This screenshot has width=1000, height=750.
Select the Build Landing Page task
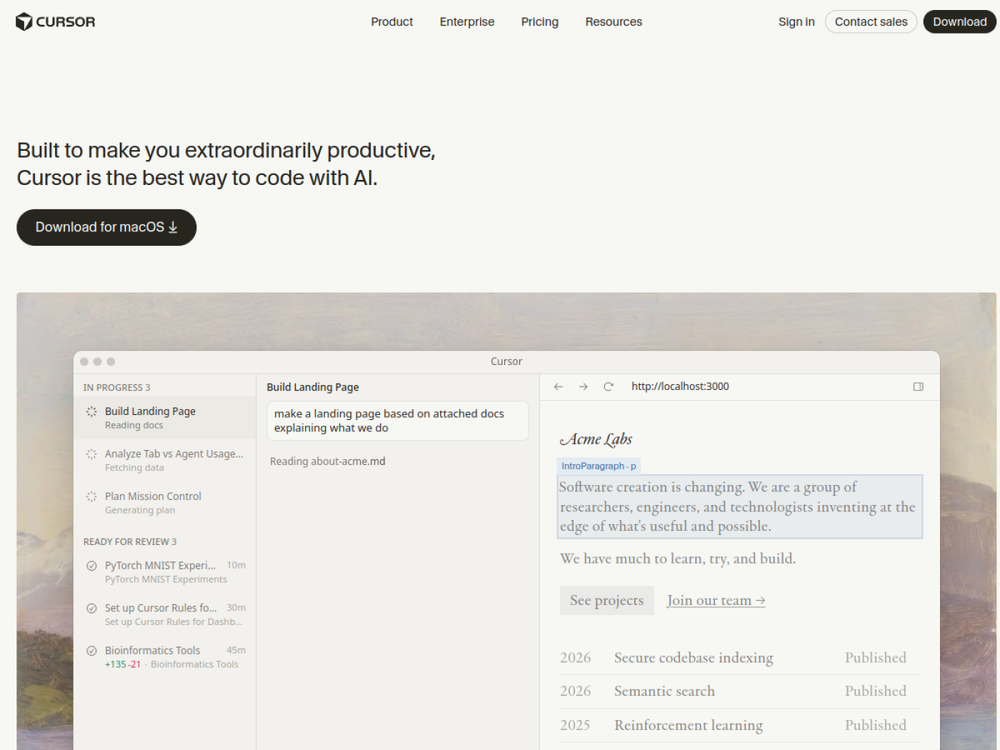(x=165, y=418)
